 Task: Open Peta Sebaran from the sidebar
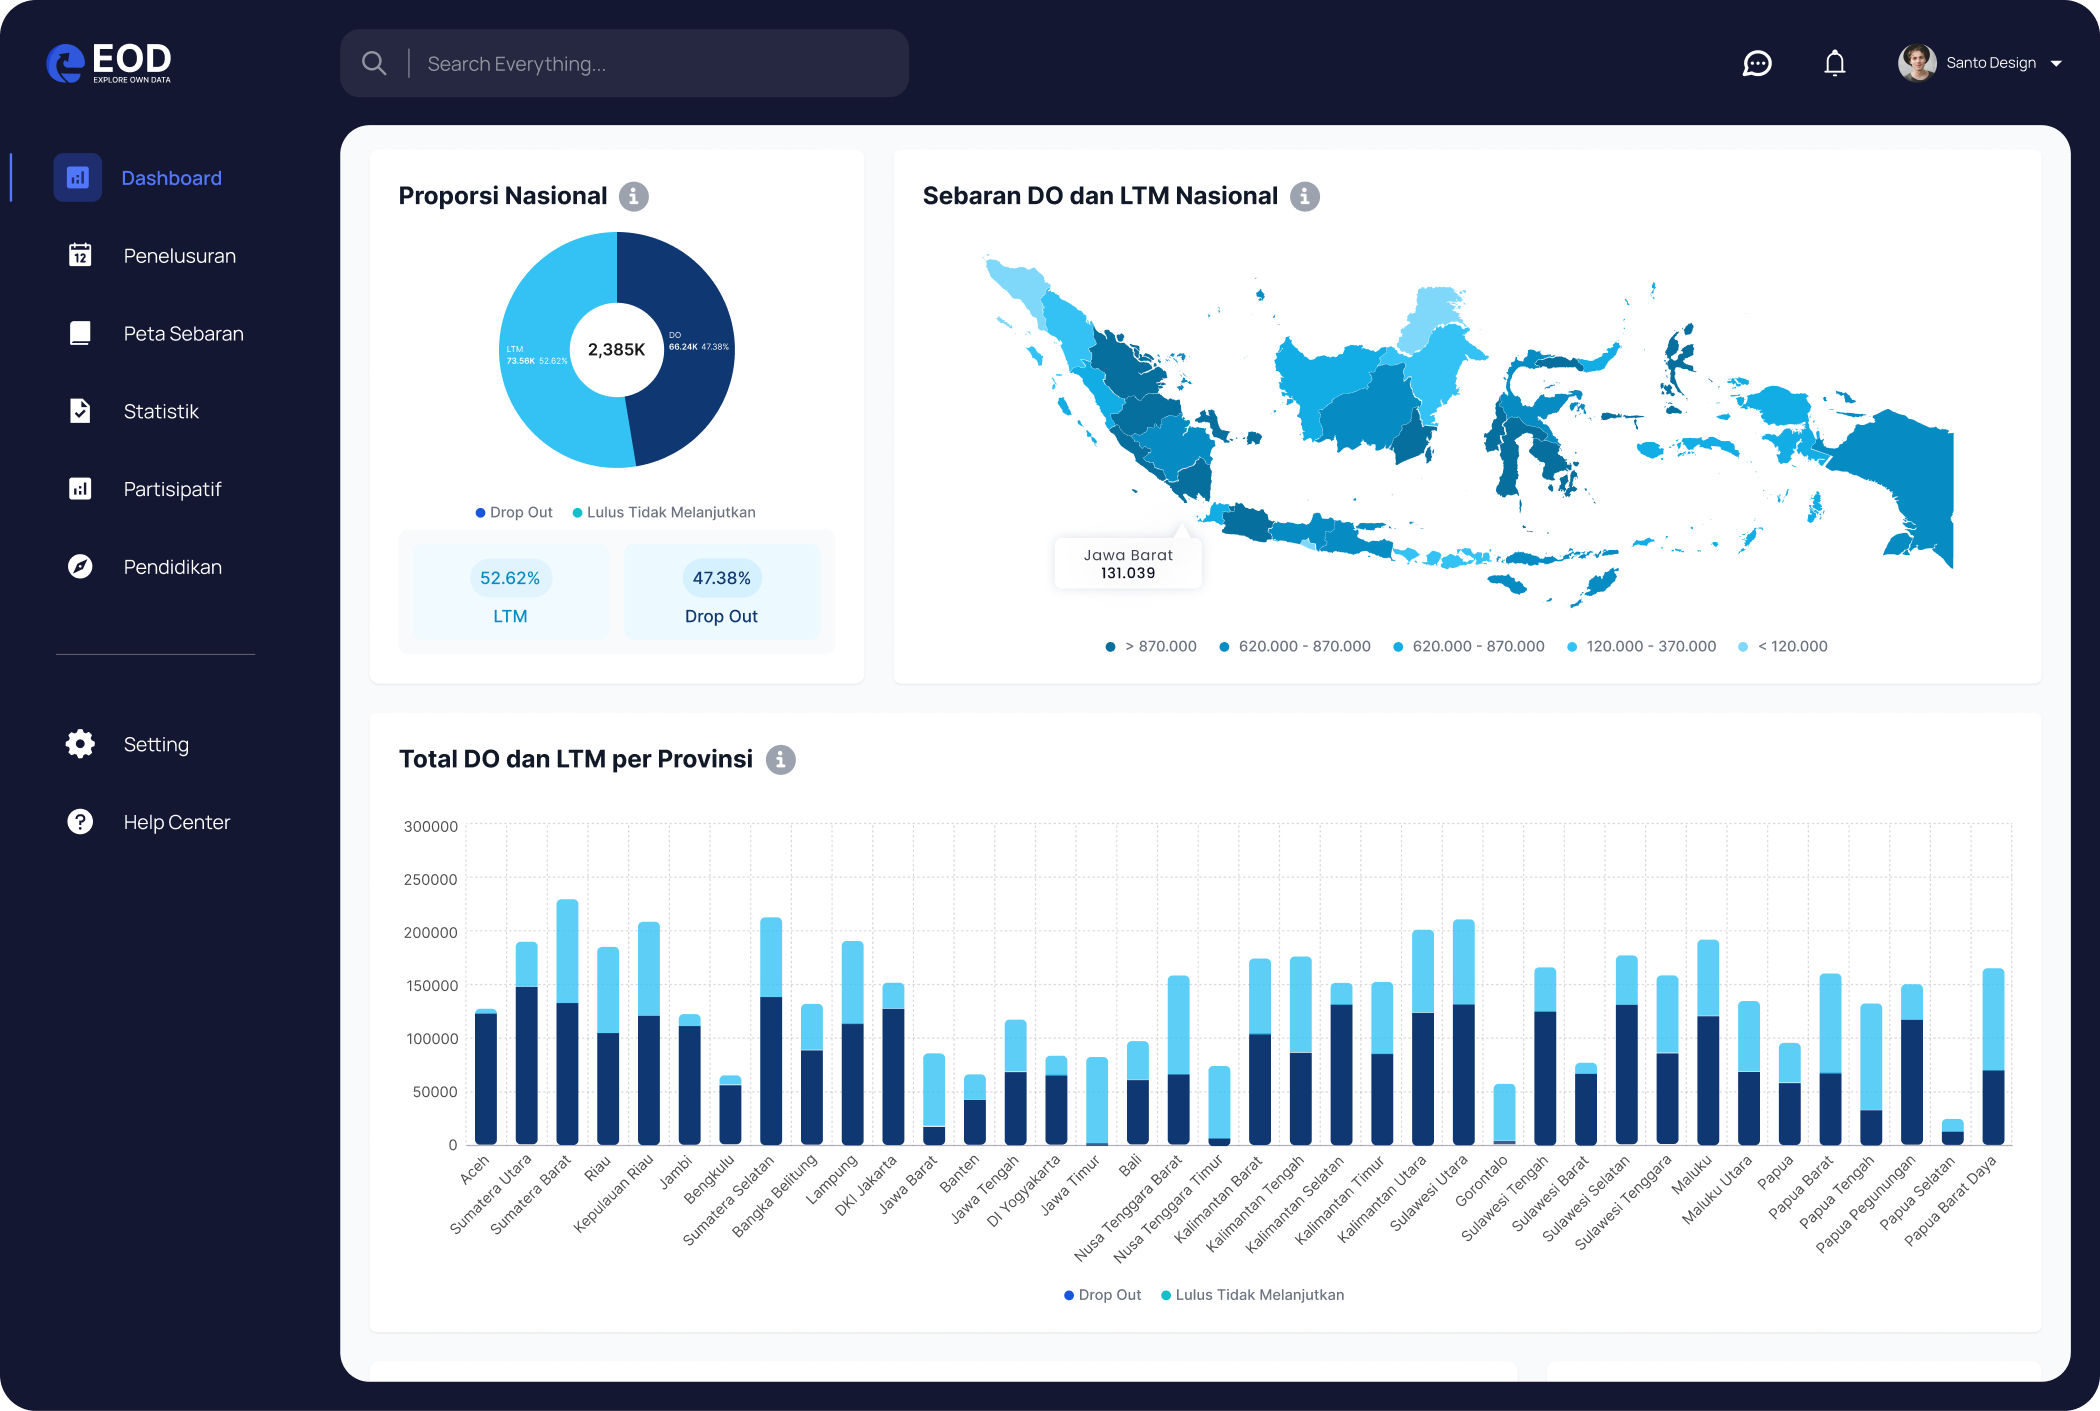(x=79, y=333)
